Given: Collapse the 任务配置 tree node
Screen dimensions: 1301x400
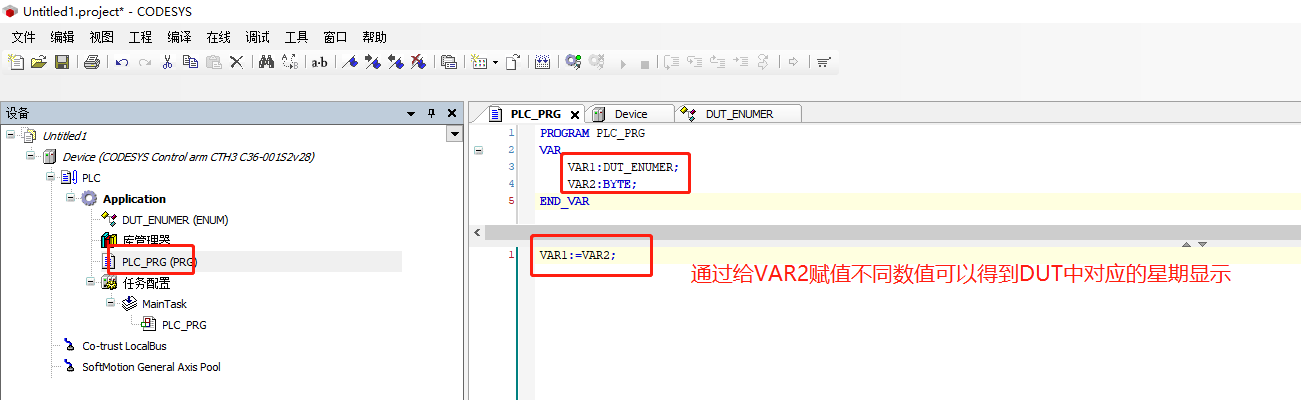Looking at the screenshot, I should (91, 282).
